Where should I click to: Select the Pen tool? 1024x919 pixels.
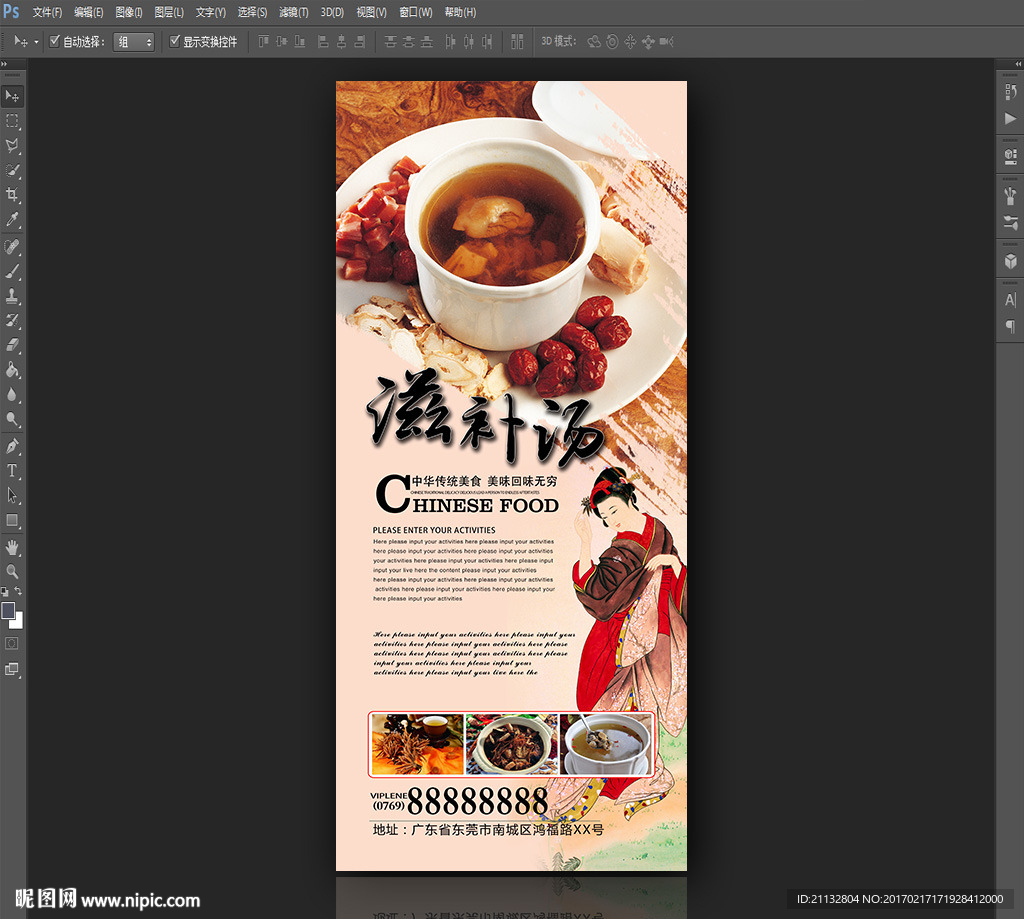tap(12, 446)
